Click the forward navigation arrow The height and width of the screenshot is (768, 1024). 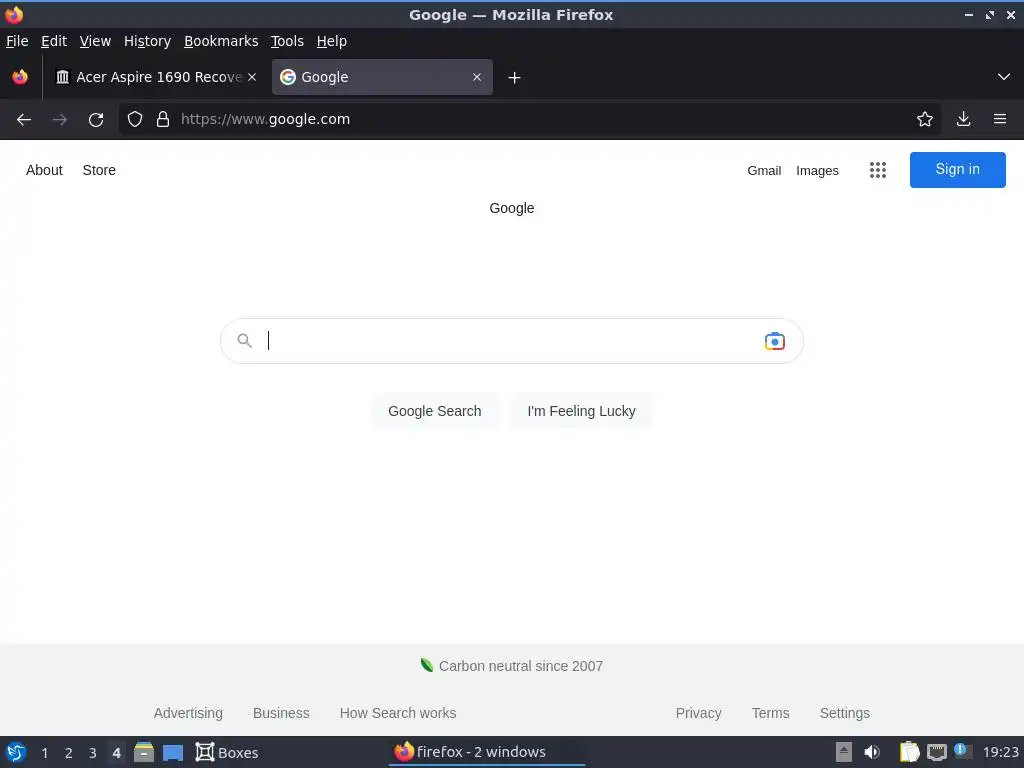tap(60, 120)
